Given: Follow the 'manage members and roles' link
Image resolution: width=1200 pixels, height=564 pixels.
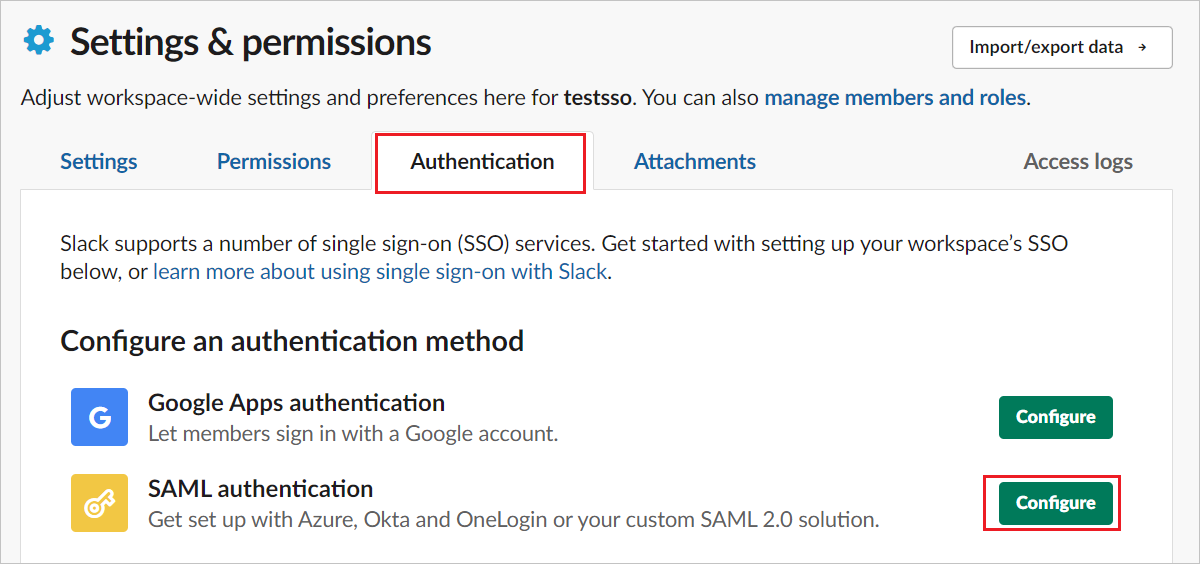Looking at the screenshot, I should [895, 98].
